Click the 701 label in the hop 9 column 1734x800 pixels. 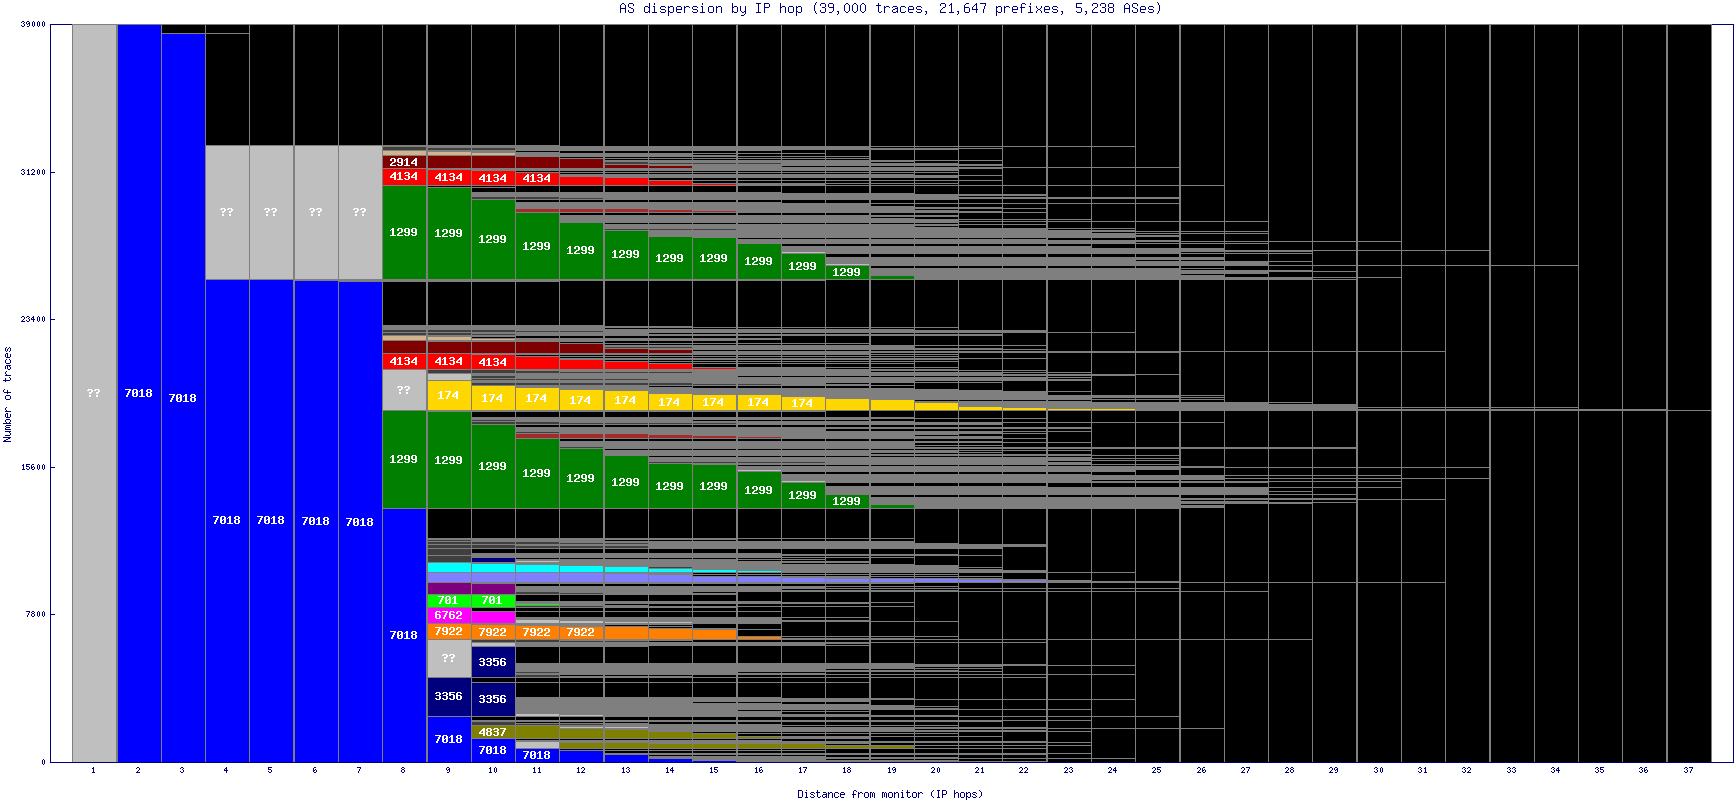(x=448, y=600)
